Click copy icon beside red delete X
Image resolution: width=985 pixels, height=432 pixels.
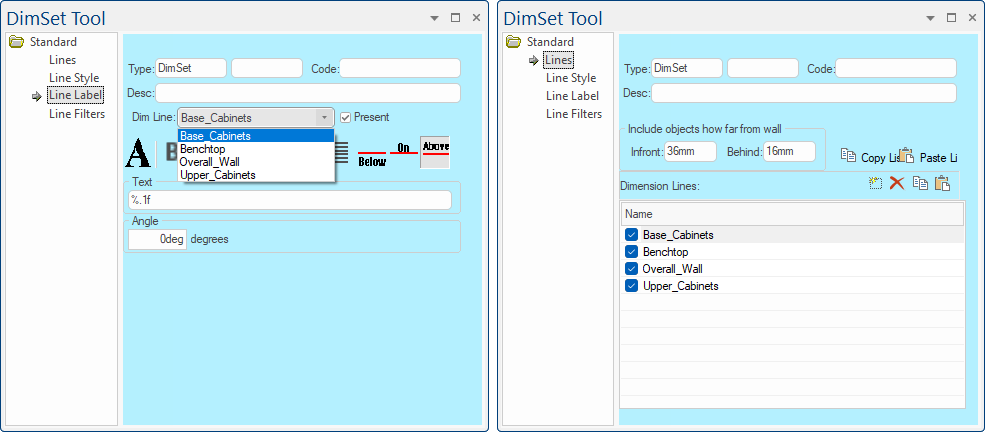(x=919, y=184)
